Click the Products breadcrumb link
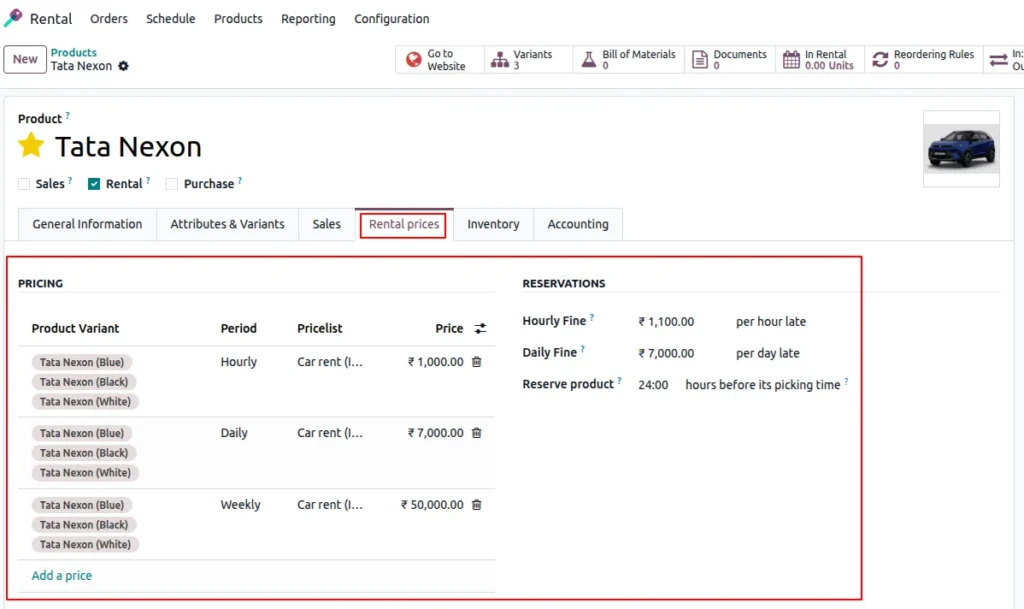1024x609 pixels. (x=74, y=52)
